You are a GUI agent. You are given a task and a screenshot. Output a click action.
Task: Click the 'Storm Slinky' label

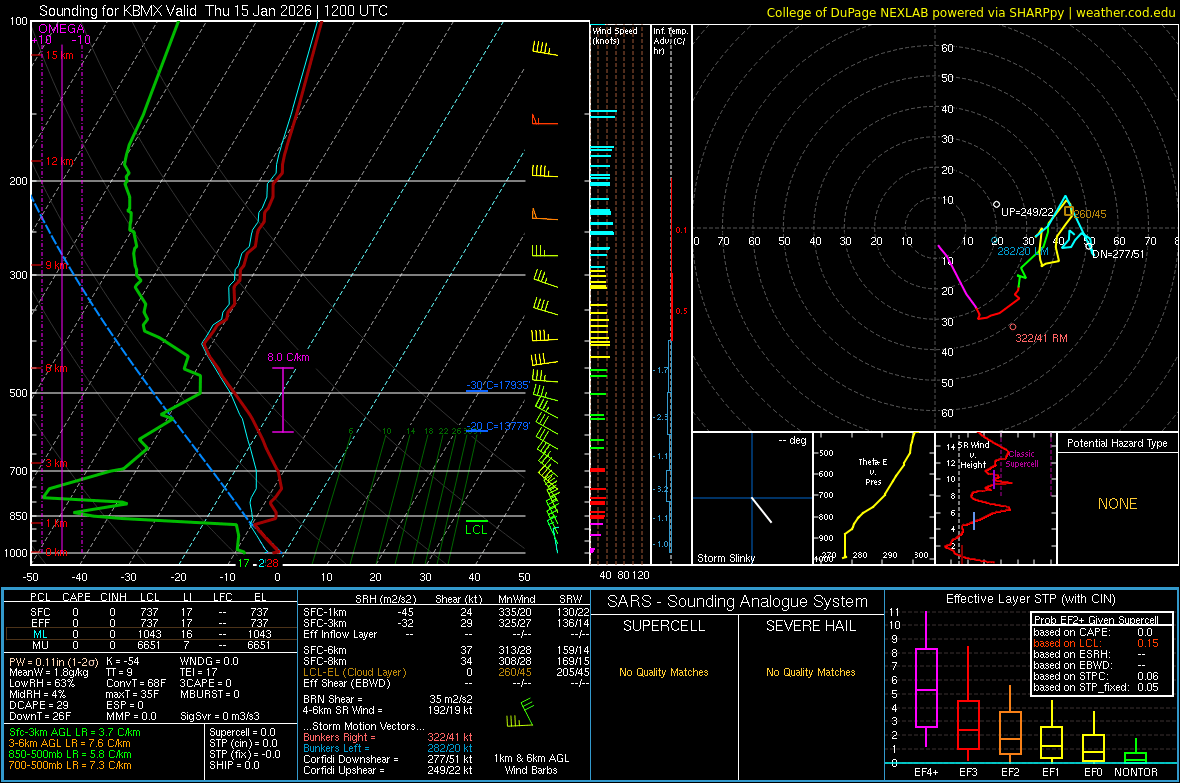(x=725, y=558)
